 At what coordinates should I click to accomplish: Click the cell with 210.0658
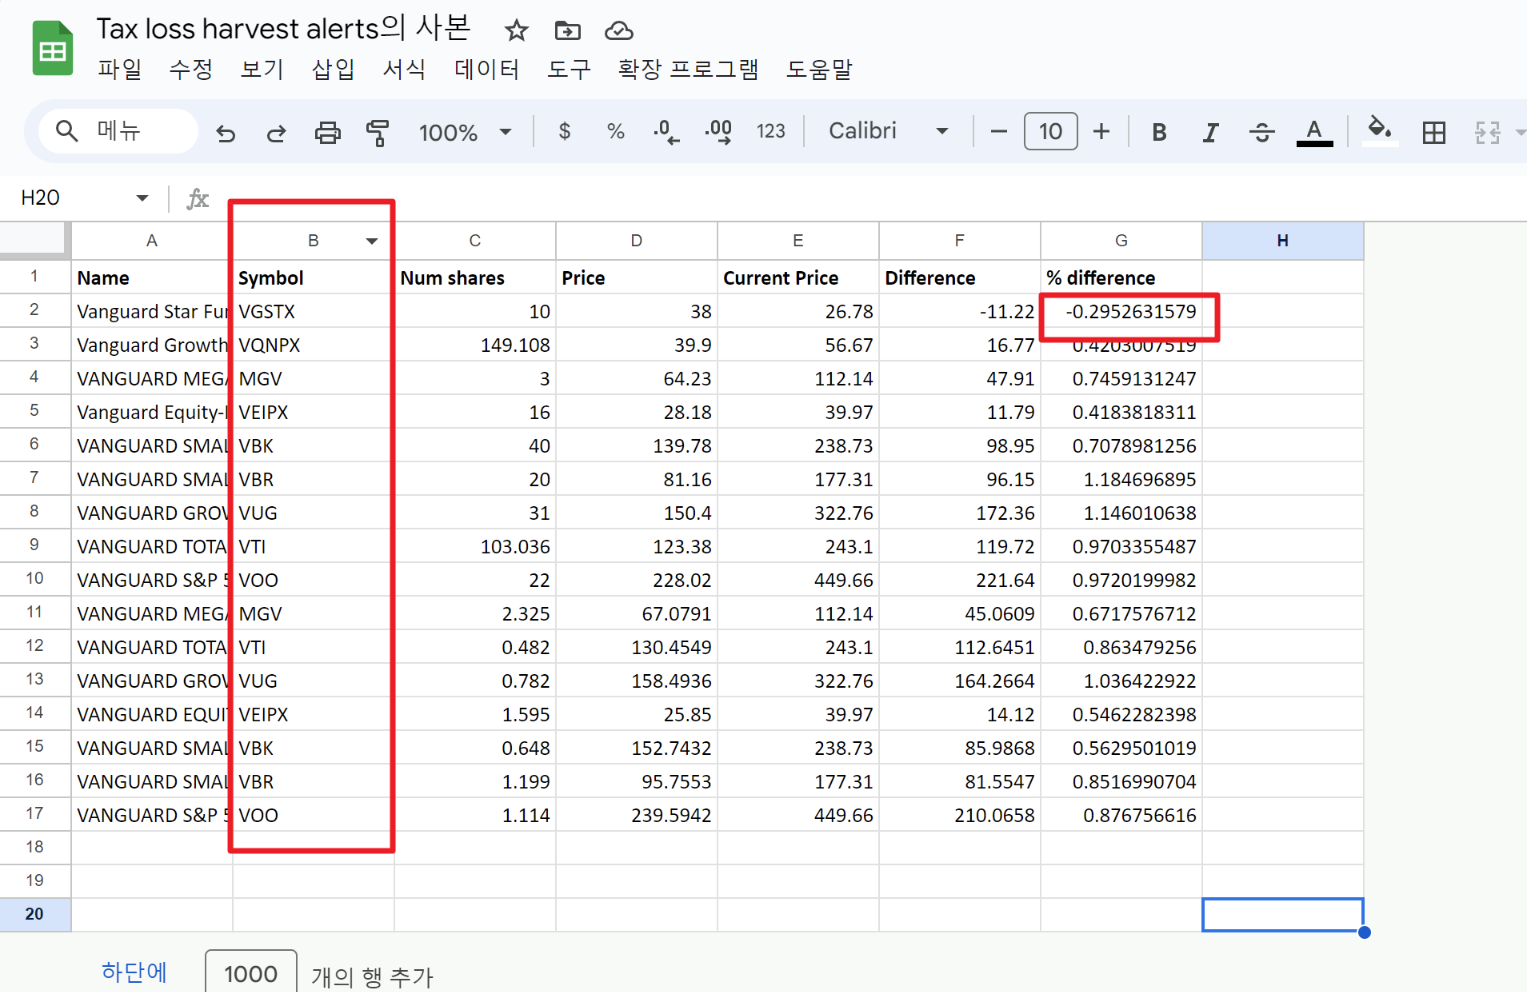click(x=960, y=815)
